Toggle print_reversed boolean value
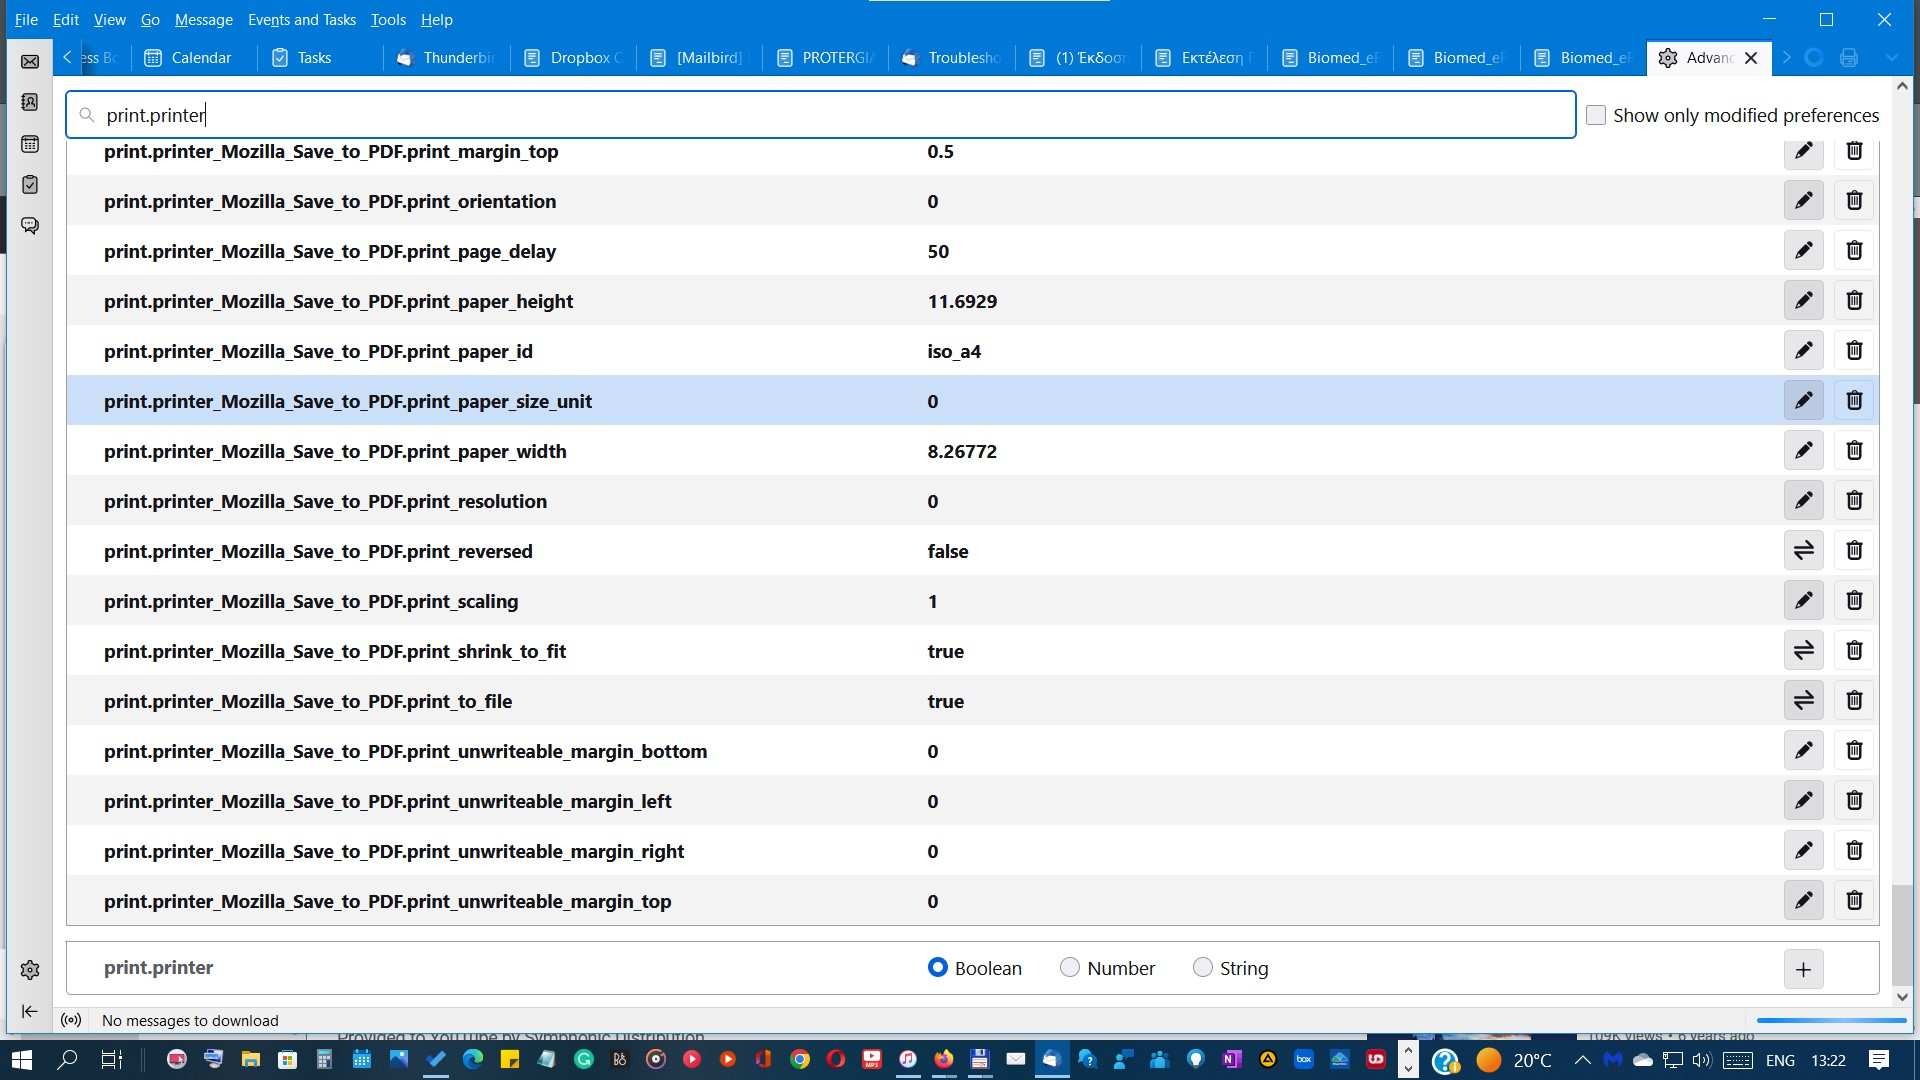The image size is (1920, 1080). coord(1803,551)
